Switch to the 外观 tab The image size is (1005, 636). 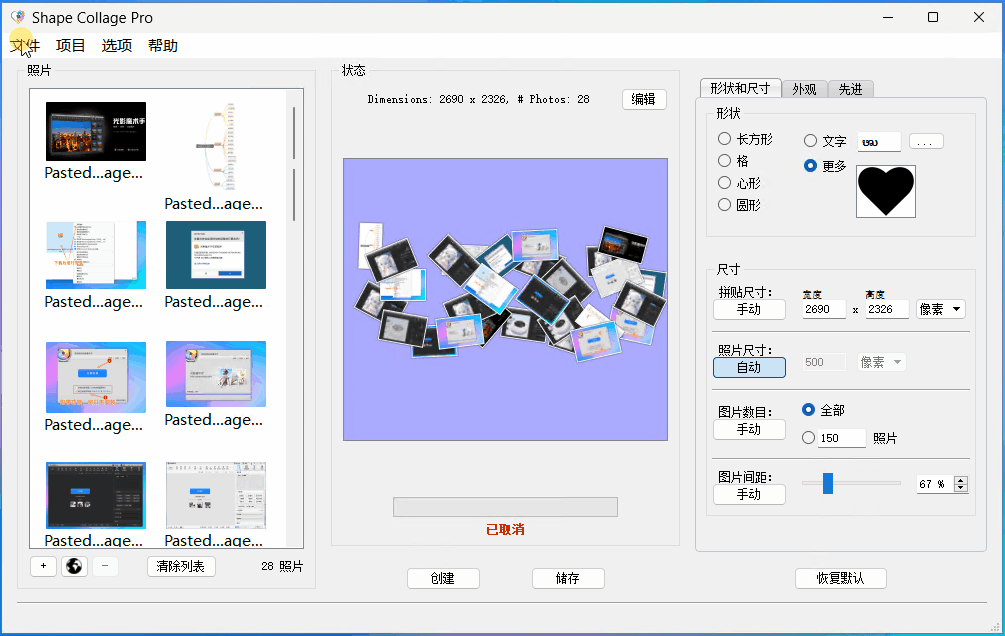pos(804,89)
